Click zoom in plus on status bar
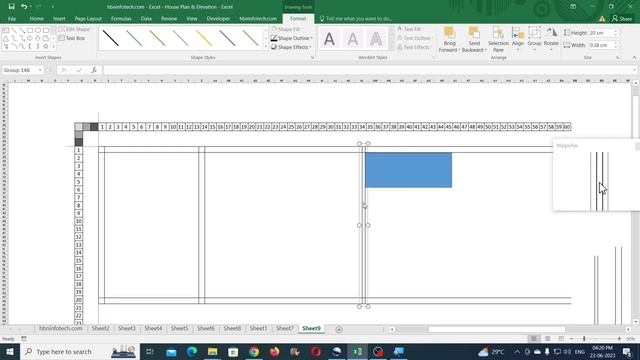Screen dimensions: 640x360 coord(619,339)
